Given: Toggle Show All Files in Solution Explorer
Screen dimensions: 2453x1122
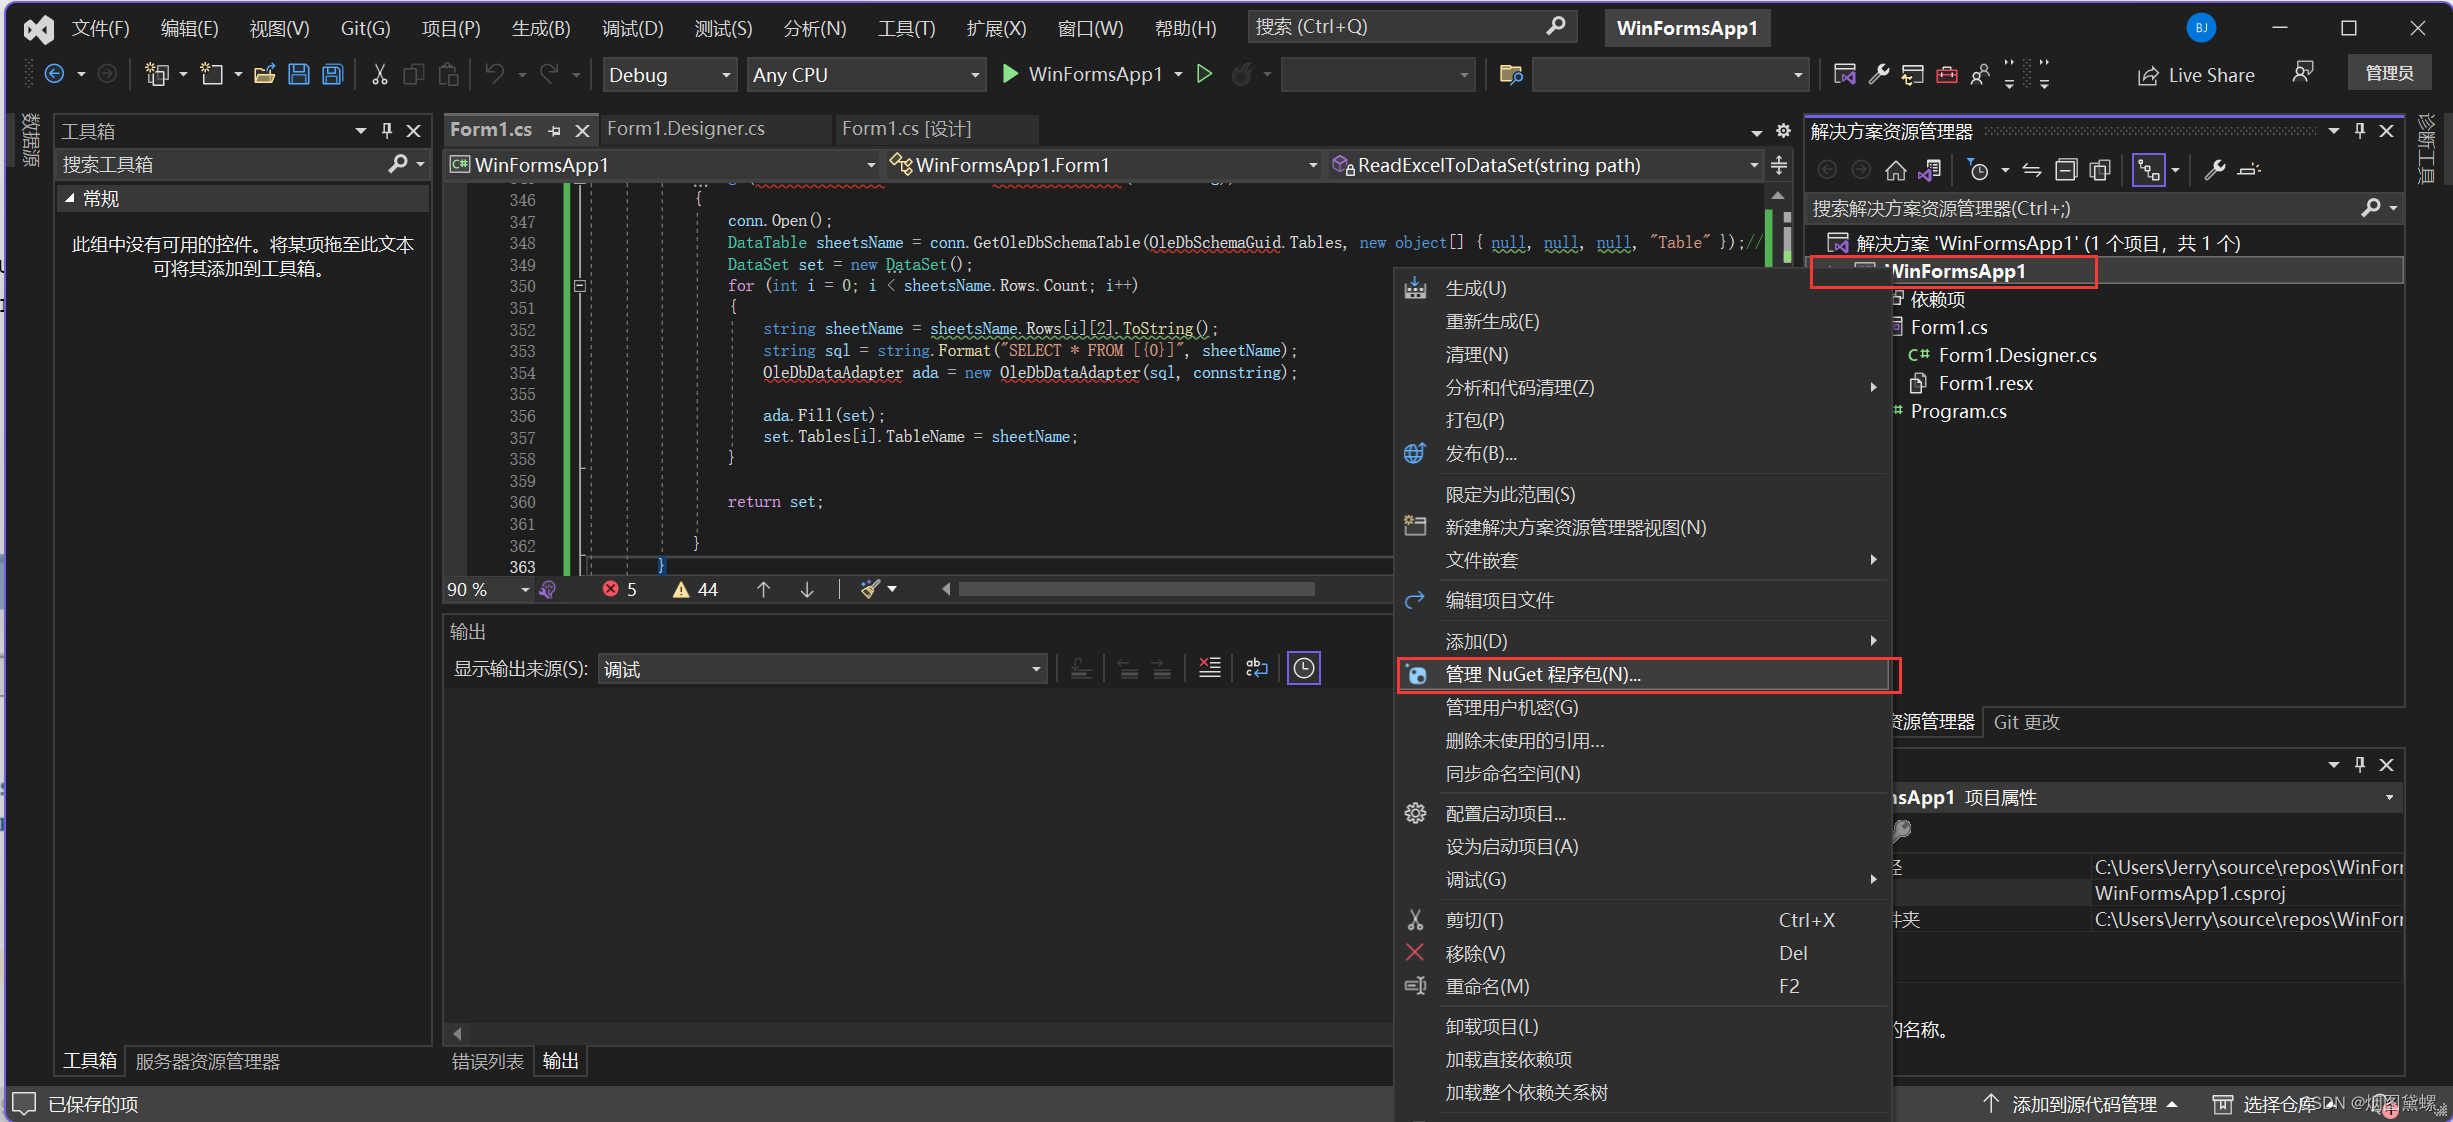Looking at the screenshot, I should click(x=2100, y=170).
